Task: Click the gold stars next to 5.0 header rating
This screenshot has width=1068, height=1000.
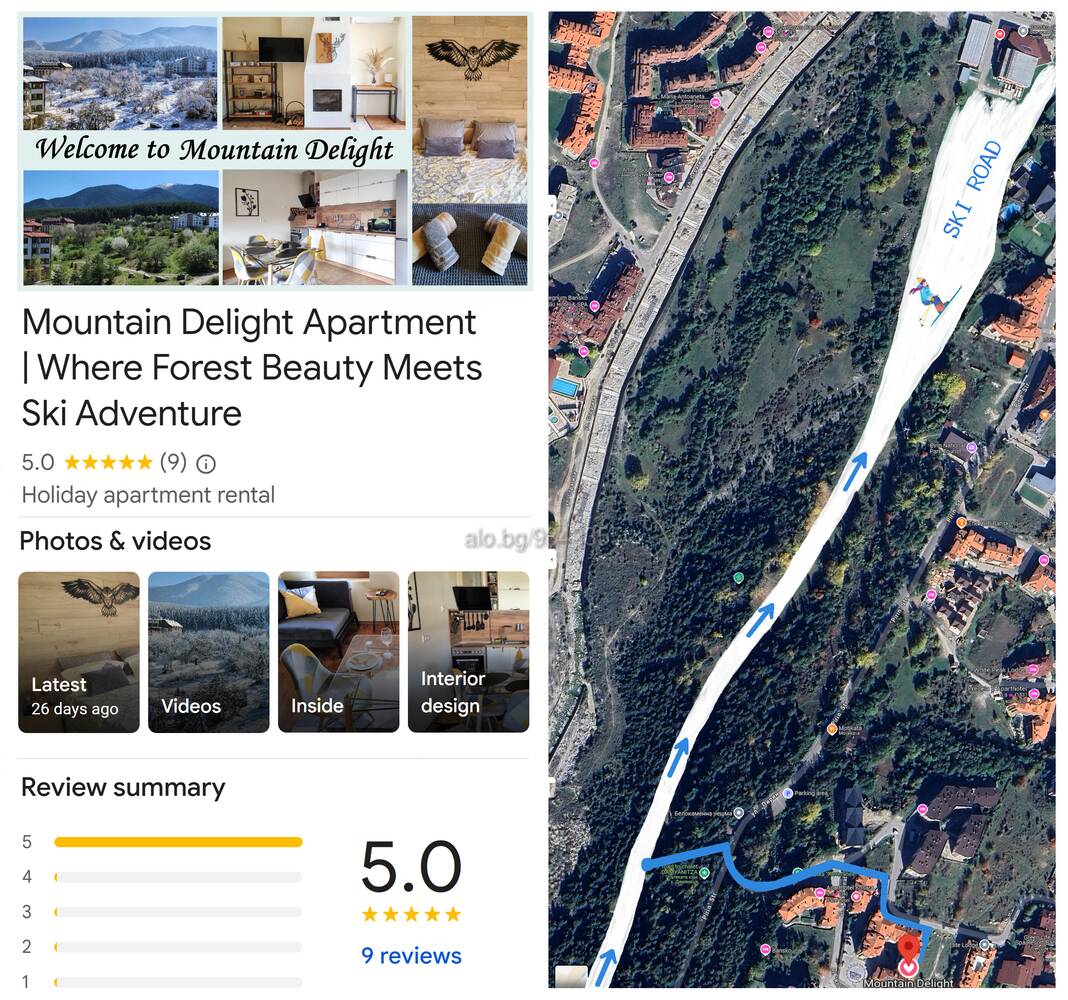Action: coord(108,463)
